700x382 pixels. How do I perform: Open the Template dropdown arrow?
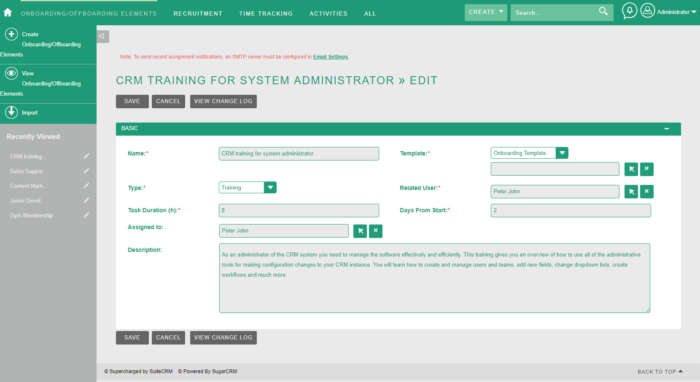click(x=562, y=153)
